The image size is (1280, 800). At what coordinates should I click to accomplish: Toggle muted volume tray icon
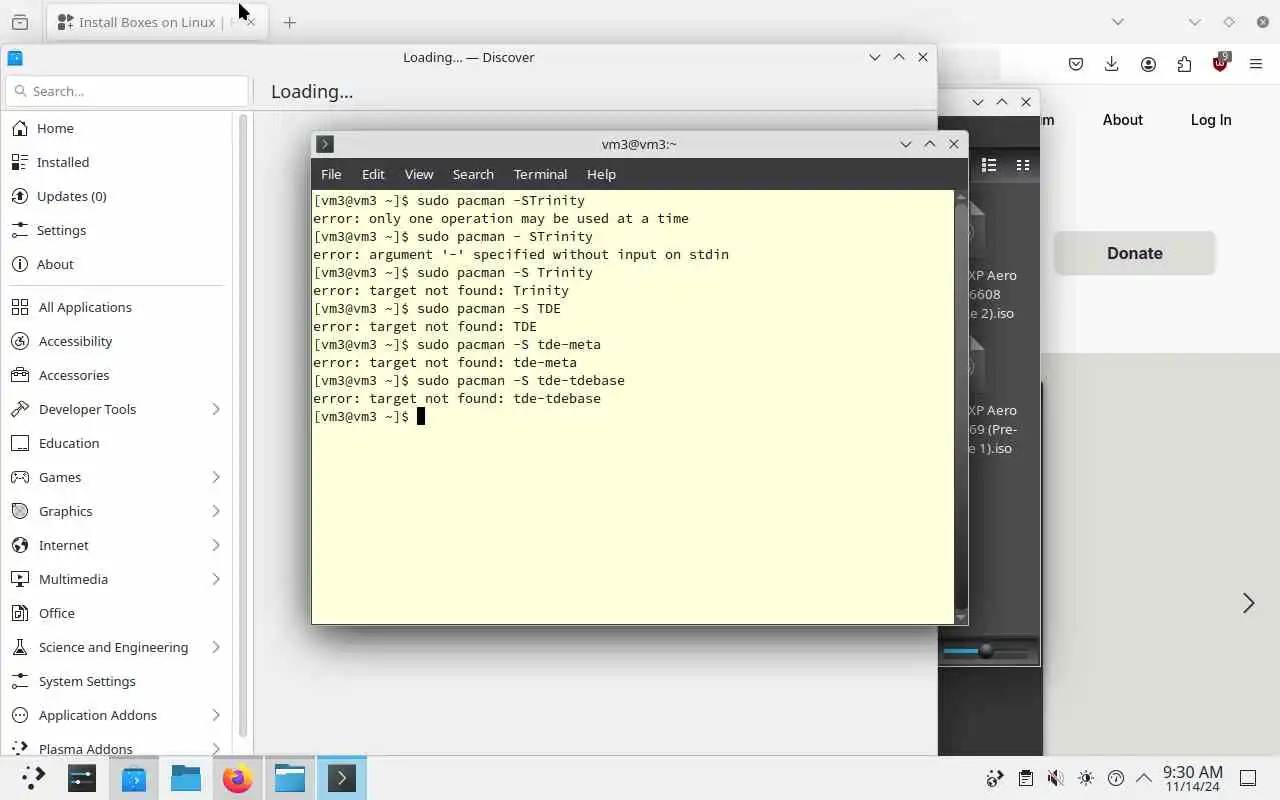(x=1055, y=778)
